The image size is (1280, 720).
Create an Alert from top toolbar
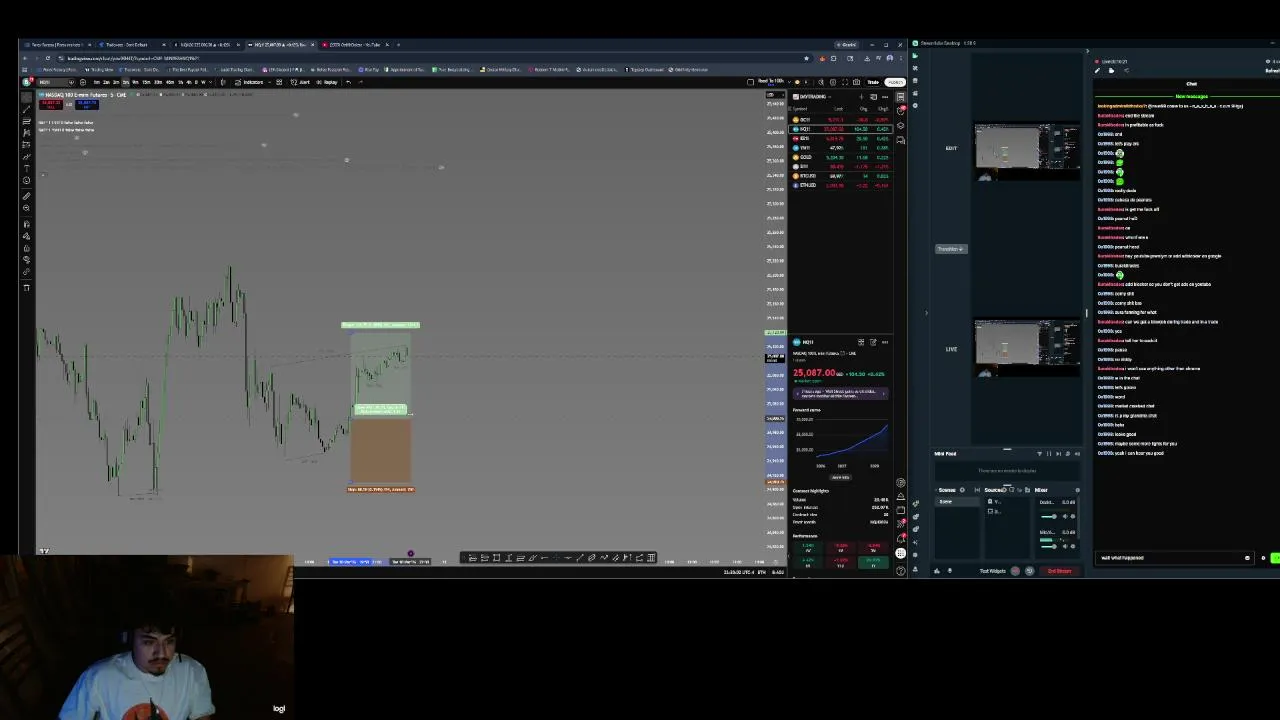coord(300,82)
